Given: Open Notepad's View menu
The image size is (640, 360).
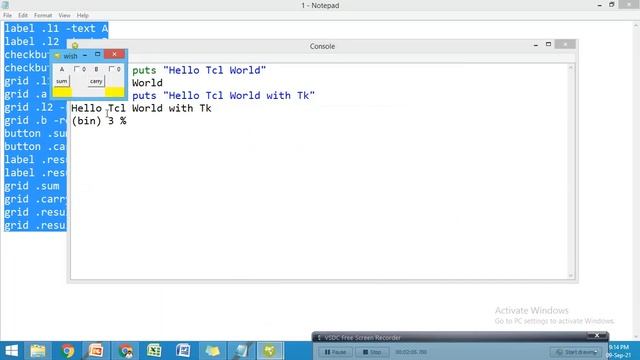Looking at the screenshot, I should click(x=64, y=15).
